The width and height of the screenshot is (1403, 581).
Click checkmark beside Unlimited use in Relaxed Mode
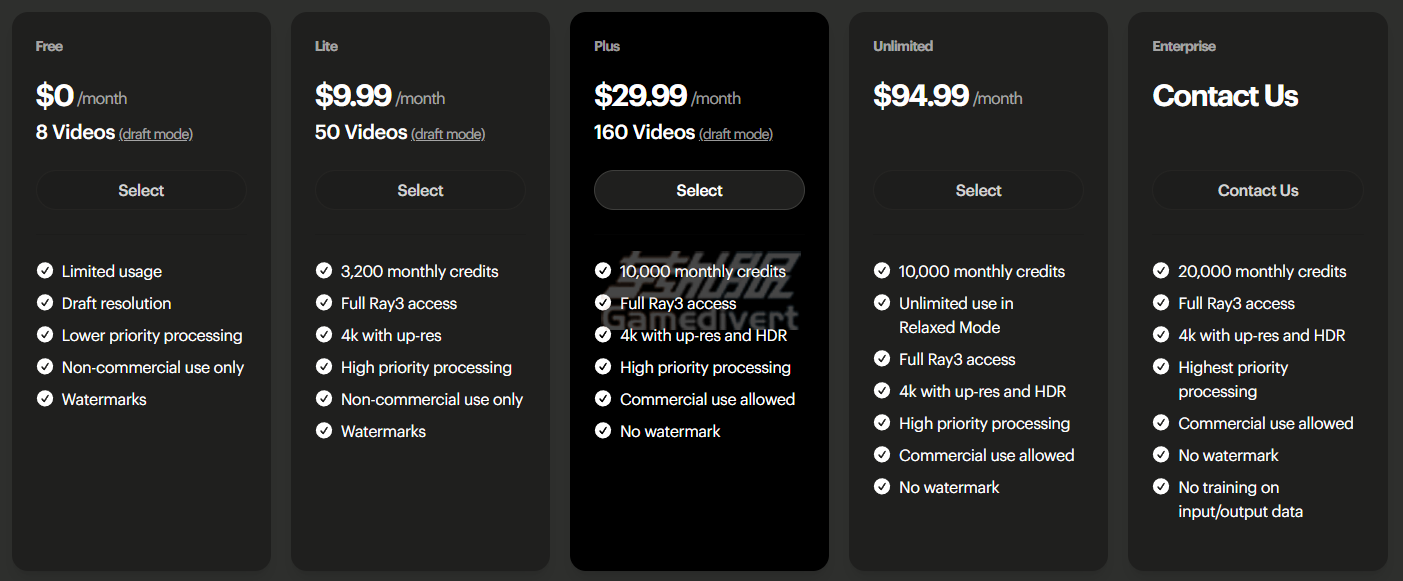(882, 303)
